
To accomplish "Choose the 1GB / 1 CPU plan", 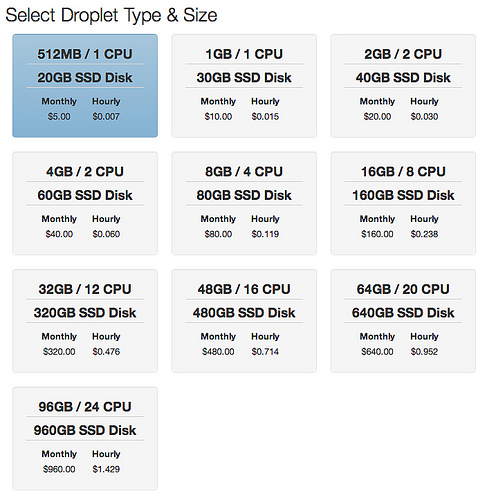I will 244,86.
